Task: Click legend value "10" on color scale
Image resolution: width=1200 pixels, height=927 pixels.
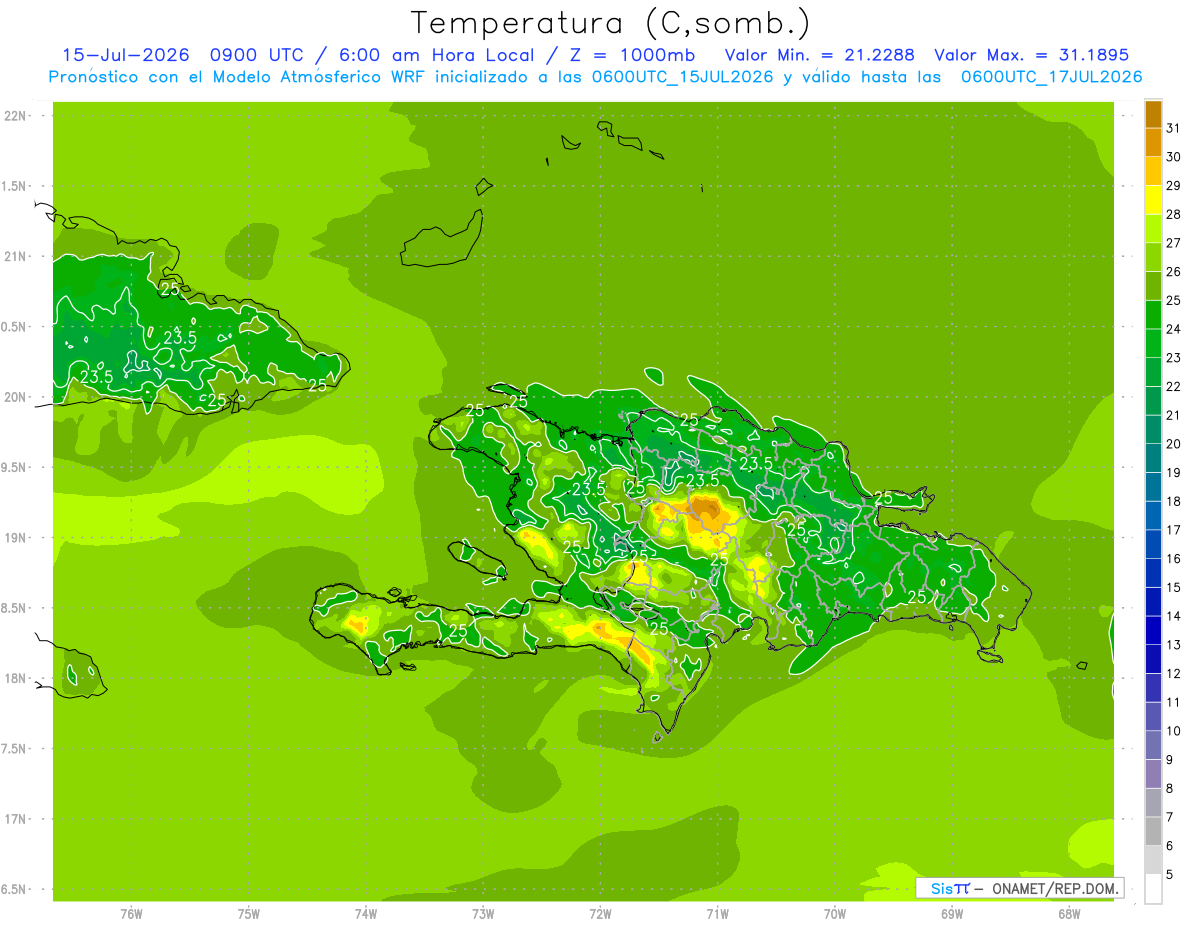Action: click(x=1174, y=731)
